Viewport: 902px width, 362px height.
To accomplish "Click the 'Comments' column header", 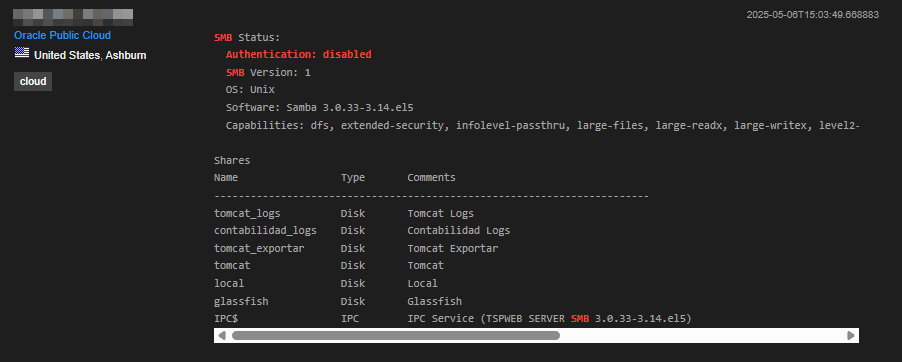I will 431,177.
